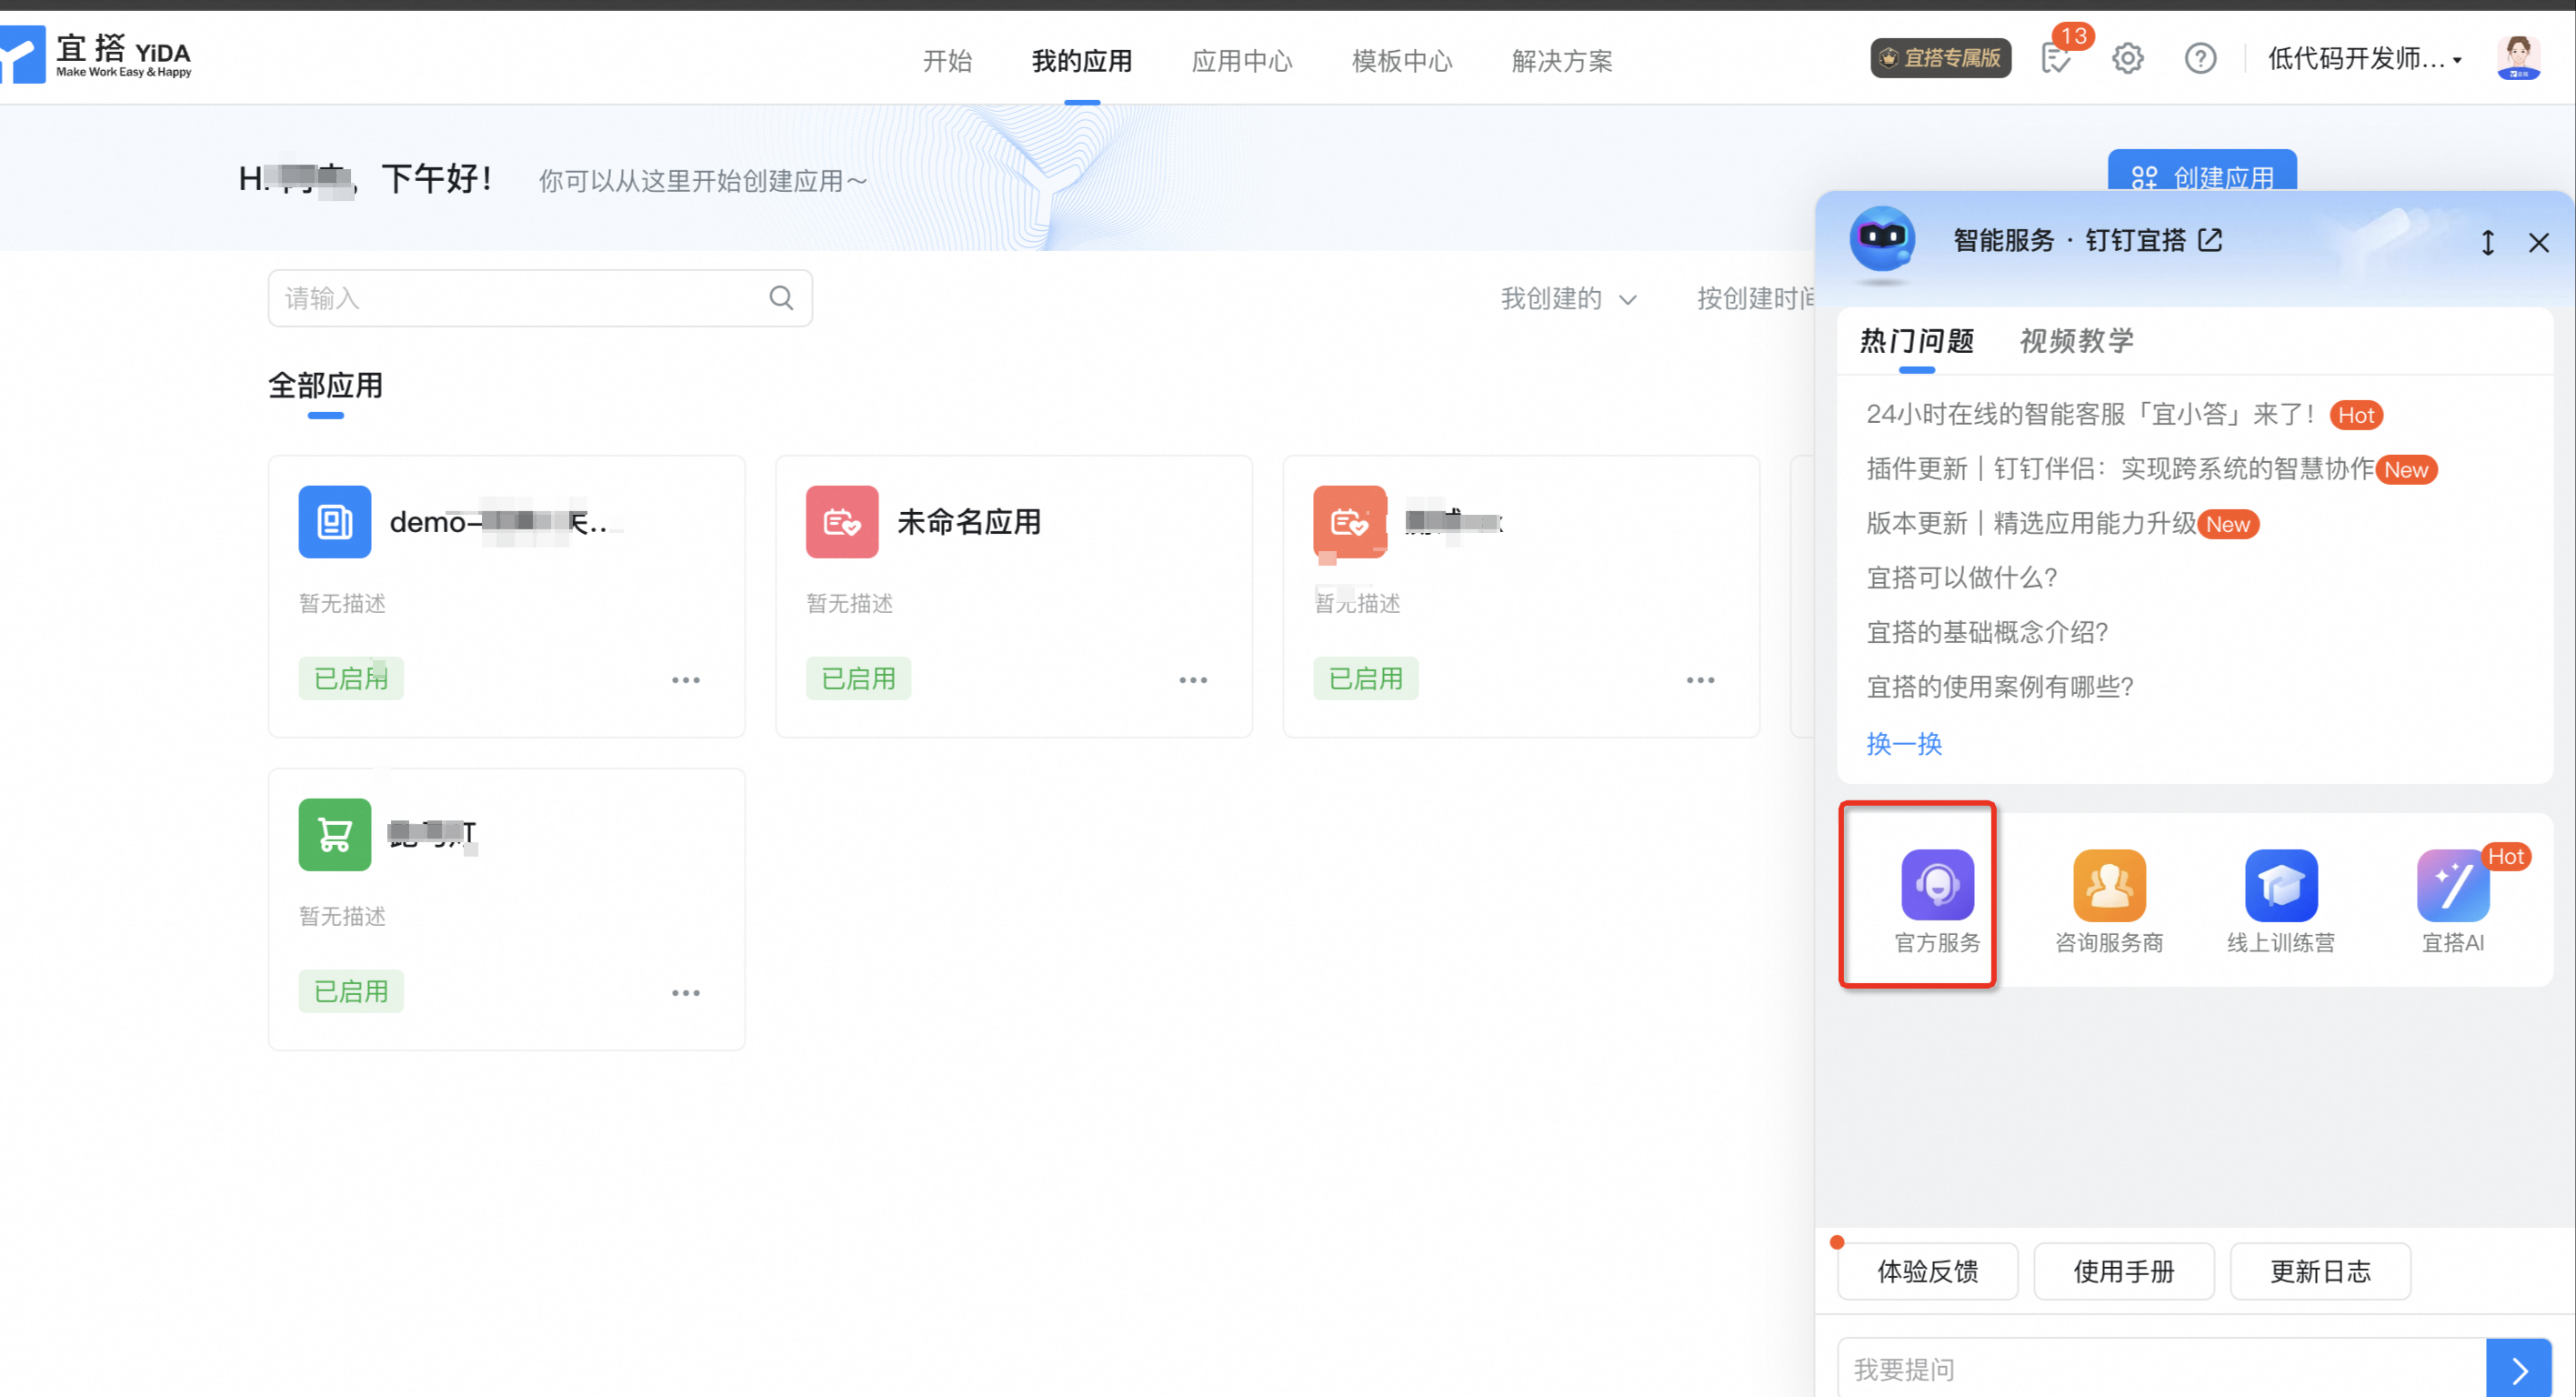This screenshot has width=2576, height=1397.
Task: Open 应用中心 navigation tab
Action: (x=1242, y=61)
